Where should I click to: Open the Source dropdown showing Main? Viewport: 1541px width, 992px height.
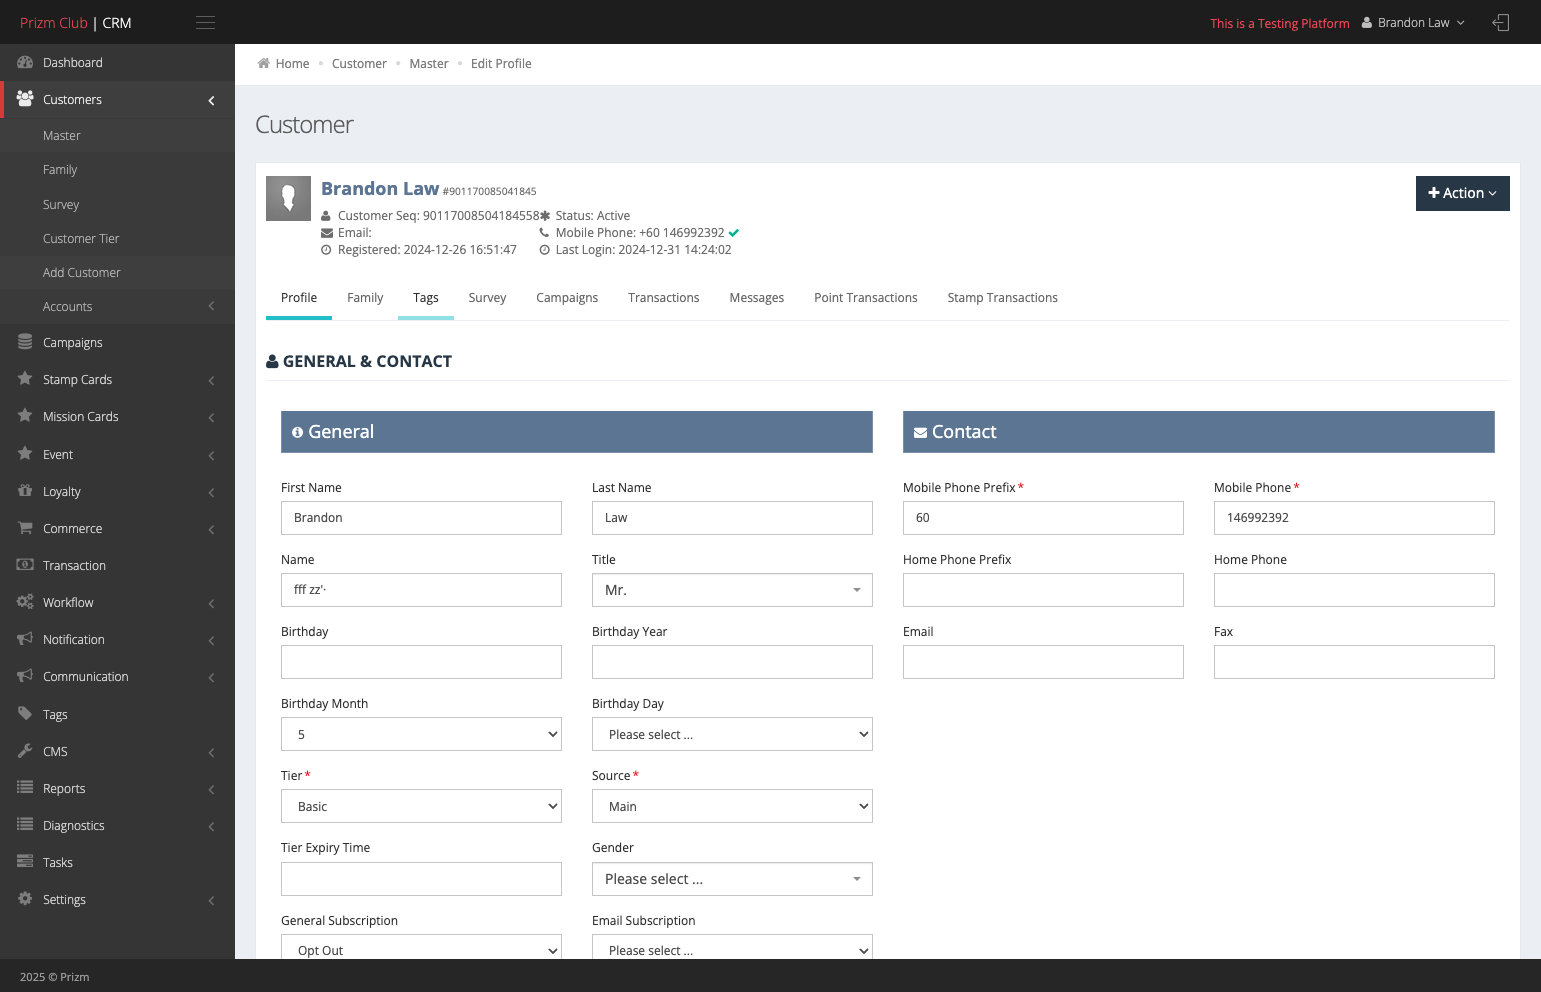pyautogui.click(x=732, y=806)
